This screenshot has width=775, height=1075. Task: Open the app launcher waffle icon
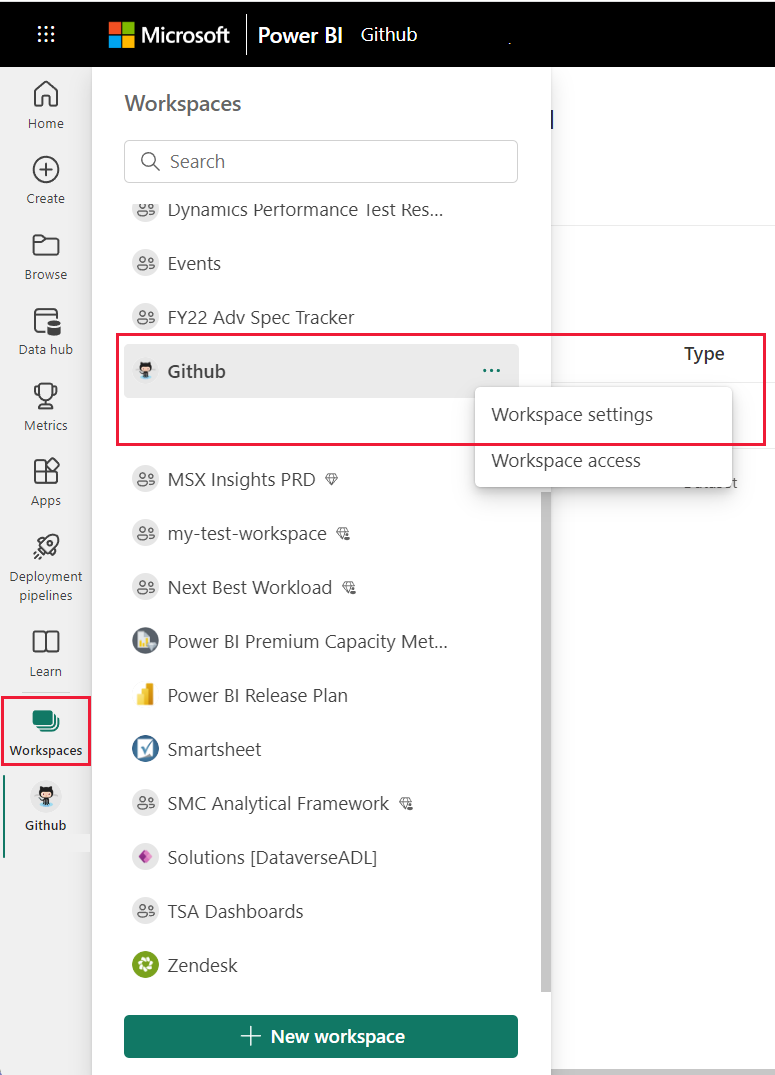[46, 34]
